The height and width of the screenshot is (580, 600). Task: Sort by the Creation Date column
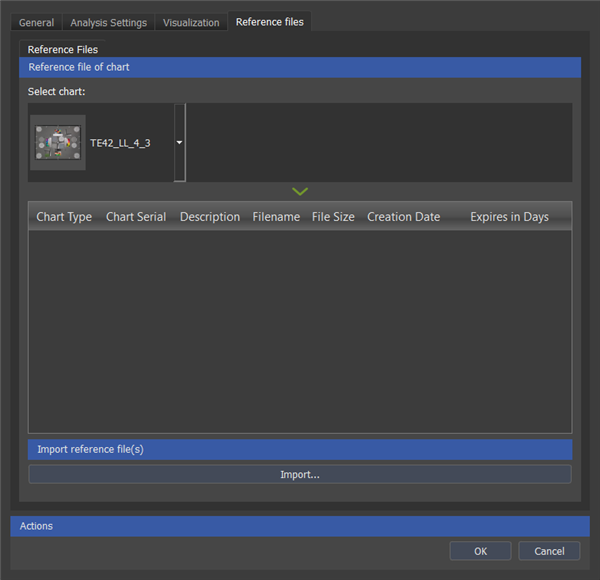tap(403, 217)
